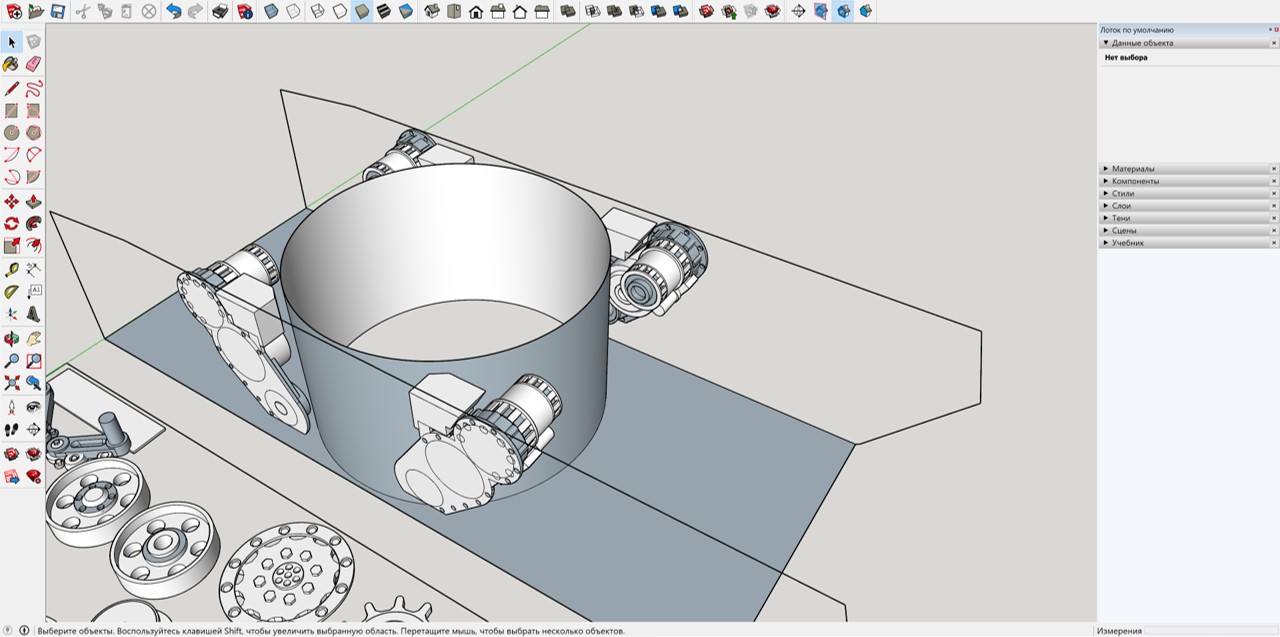This screenshot has height=637, width=1280.
Task: Activate the Orbit tool
Action: click(11, 339)
